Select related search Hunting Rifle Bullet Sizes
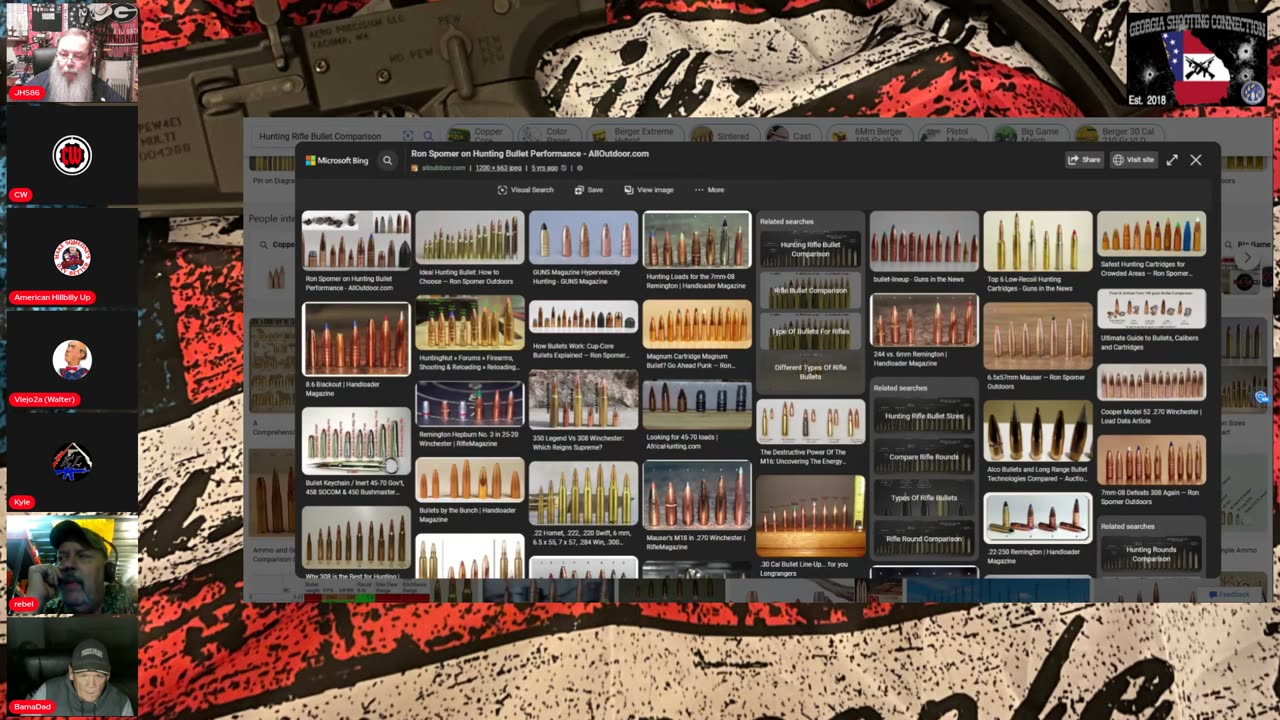 click(x=924, y=416)
